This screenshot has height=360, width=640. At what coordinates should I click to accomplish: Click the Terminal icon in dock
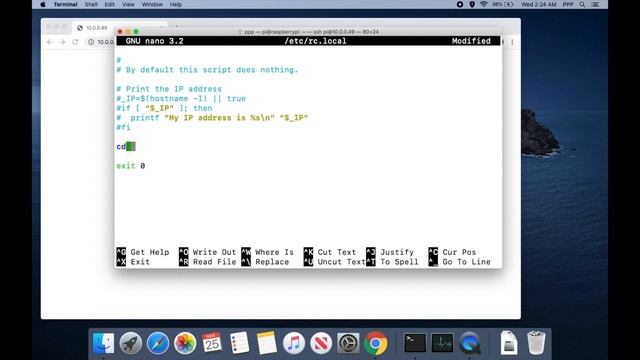(415, 343)
